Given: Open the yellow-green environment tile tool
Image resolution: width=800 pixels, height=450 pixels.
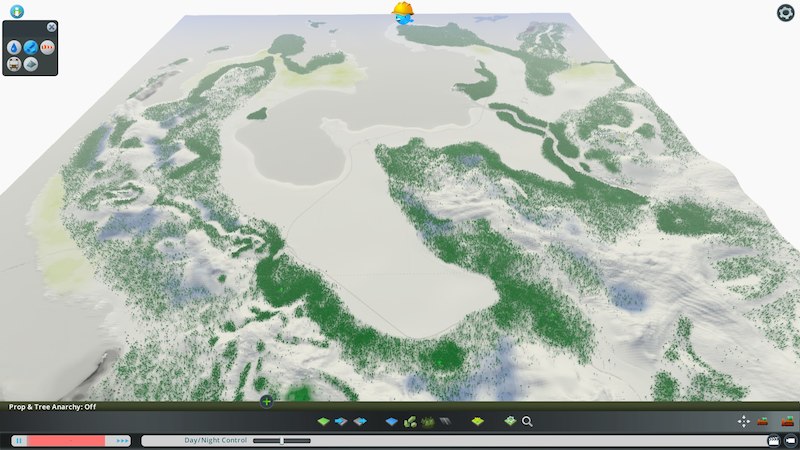Looking at the screenshot, I should [477, 422].
